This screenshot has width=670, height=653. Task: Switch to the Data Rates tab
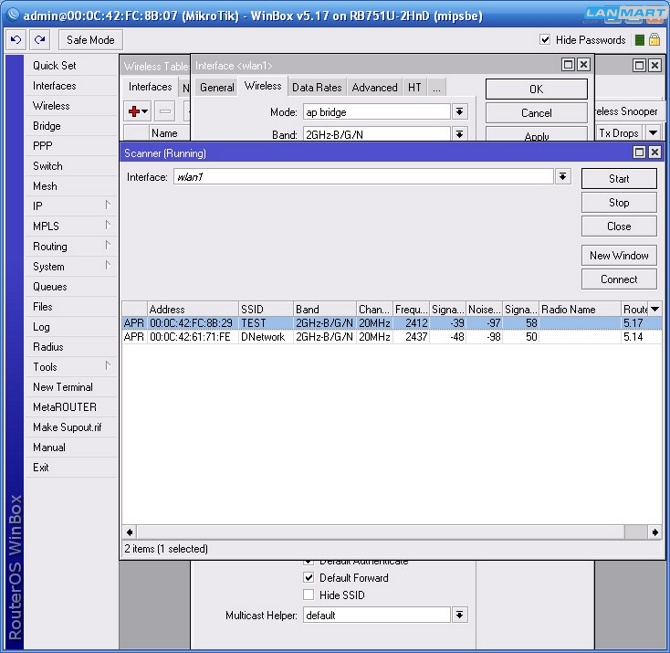[316, 88]
